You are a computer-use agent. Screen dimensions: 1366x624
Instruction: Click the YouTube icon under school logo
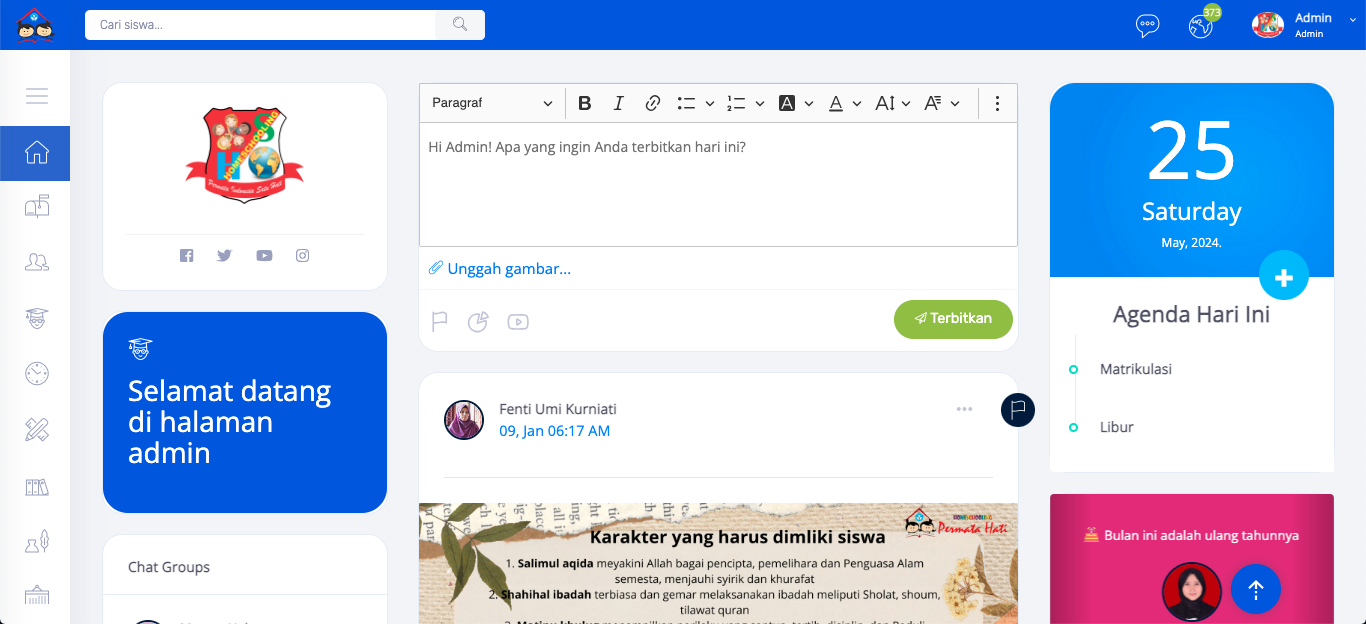point(264,256)
